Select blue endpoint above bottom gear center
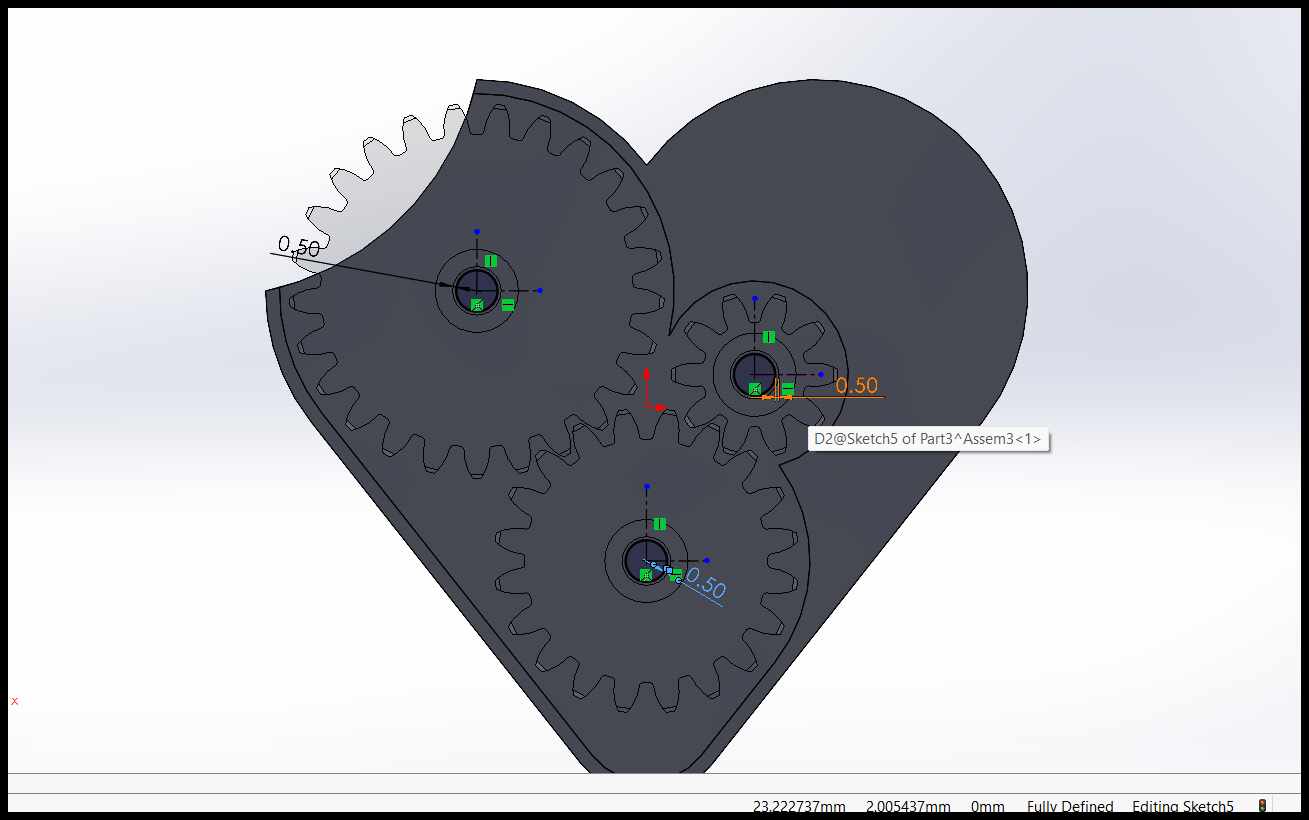Image resolution: width=1309 pixels, height=820 pixels. pyautogui.click(x=647, y=487)
